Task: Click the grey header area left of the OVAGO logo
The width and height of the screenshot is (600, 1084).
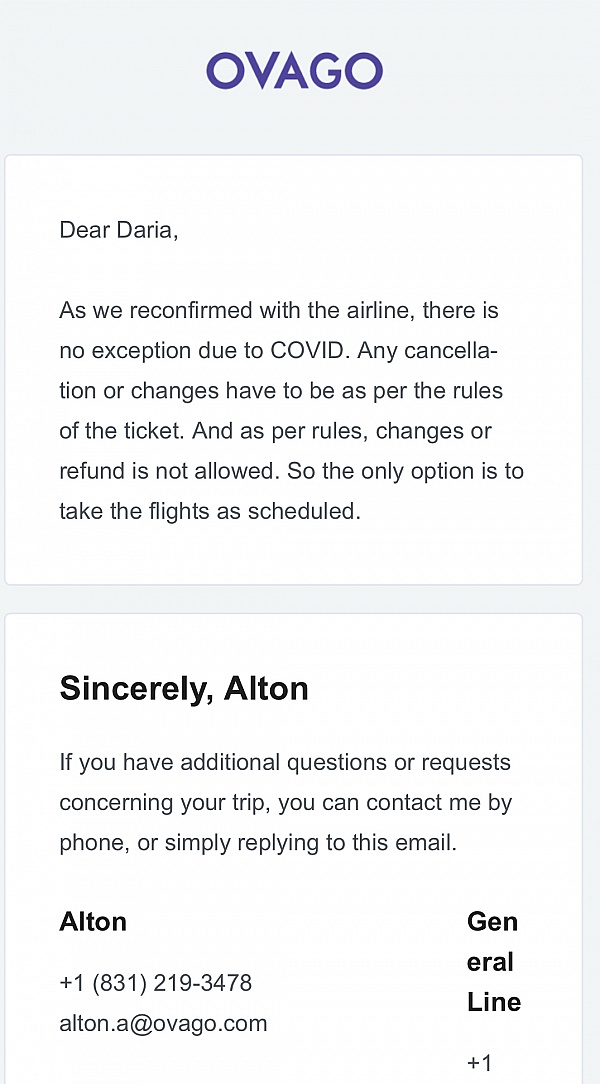Action: click(x=100, y=71)
